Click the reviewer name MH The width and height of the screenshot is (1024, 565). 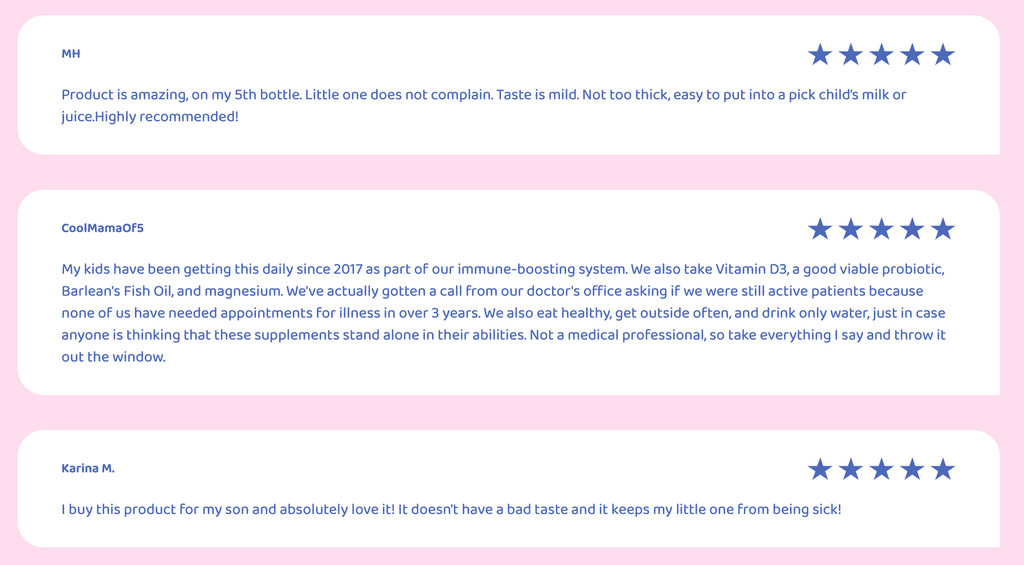point(71,54)
